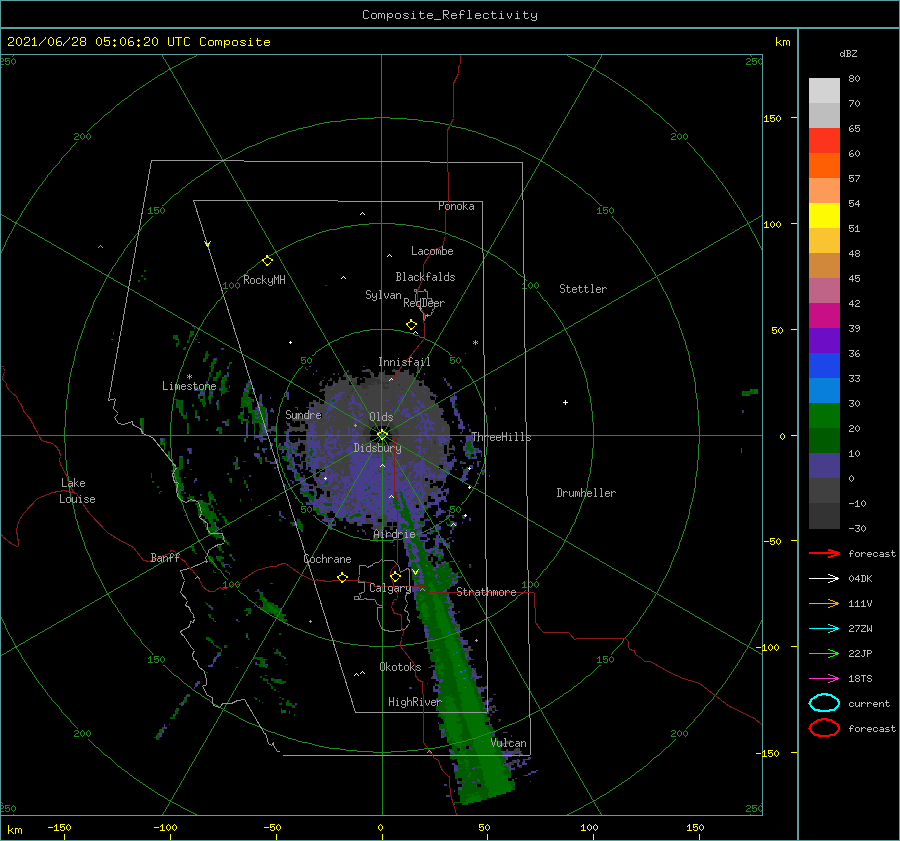Click the dBZ legend heading
This screenshot has height=841, width=900.
click(x=848, y=54)
